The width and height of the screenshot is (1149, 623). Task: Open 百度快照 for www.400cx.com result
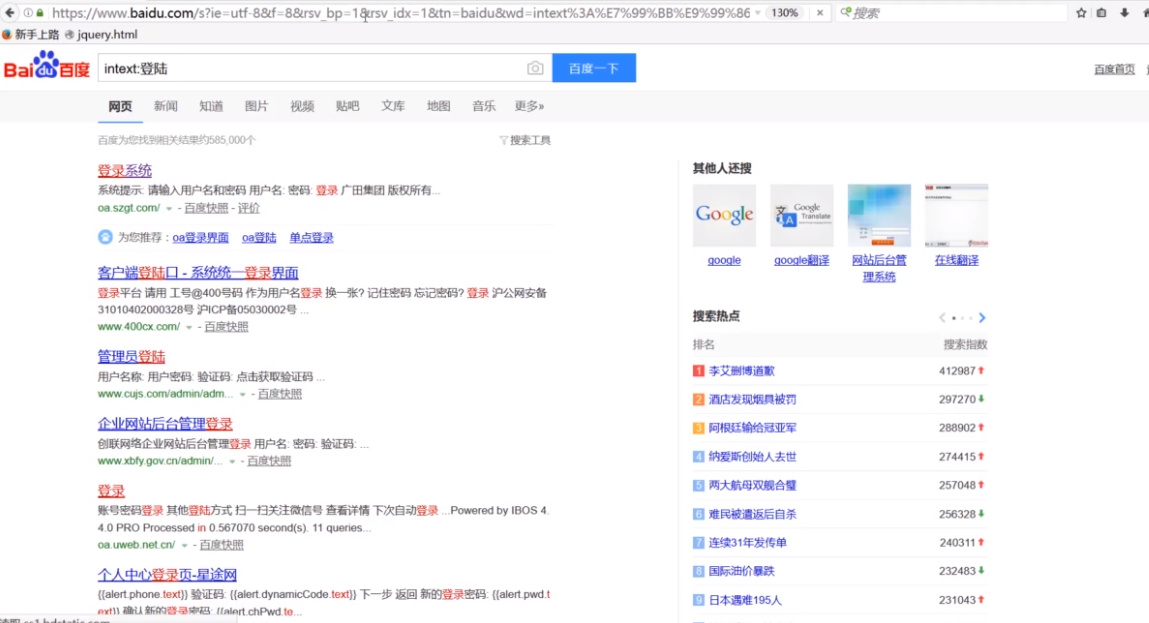click(226, 327)
